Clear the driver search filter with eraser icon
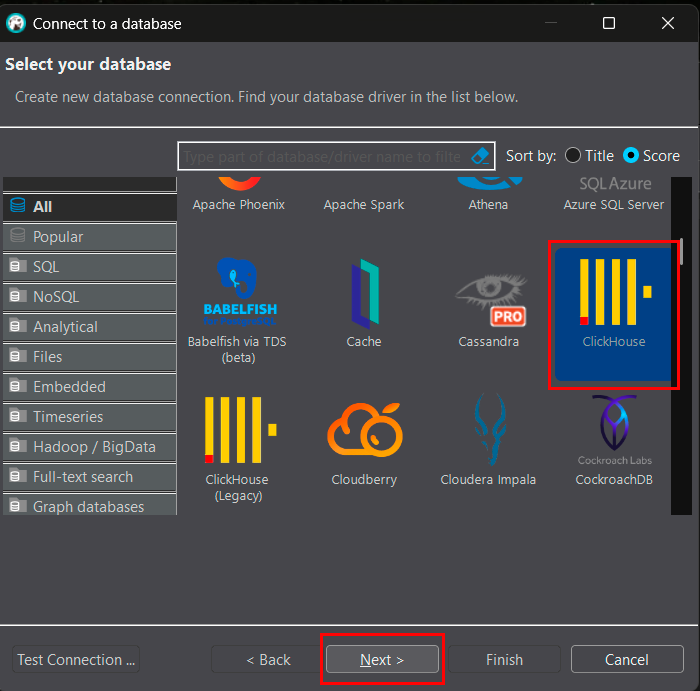700x691 pixels. point(481,156)
